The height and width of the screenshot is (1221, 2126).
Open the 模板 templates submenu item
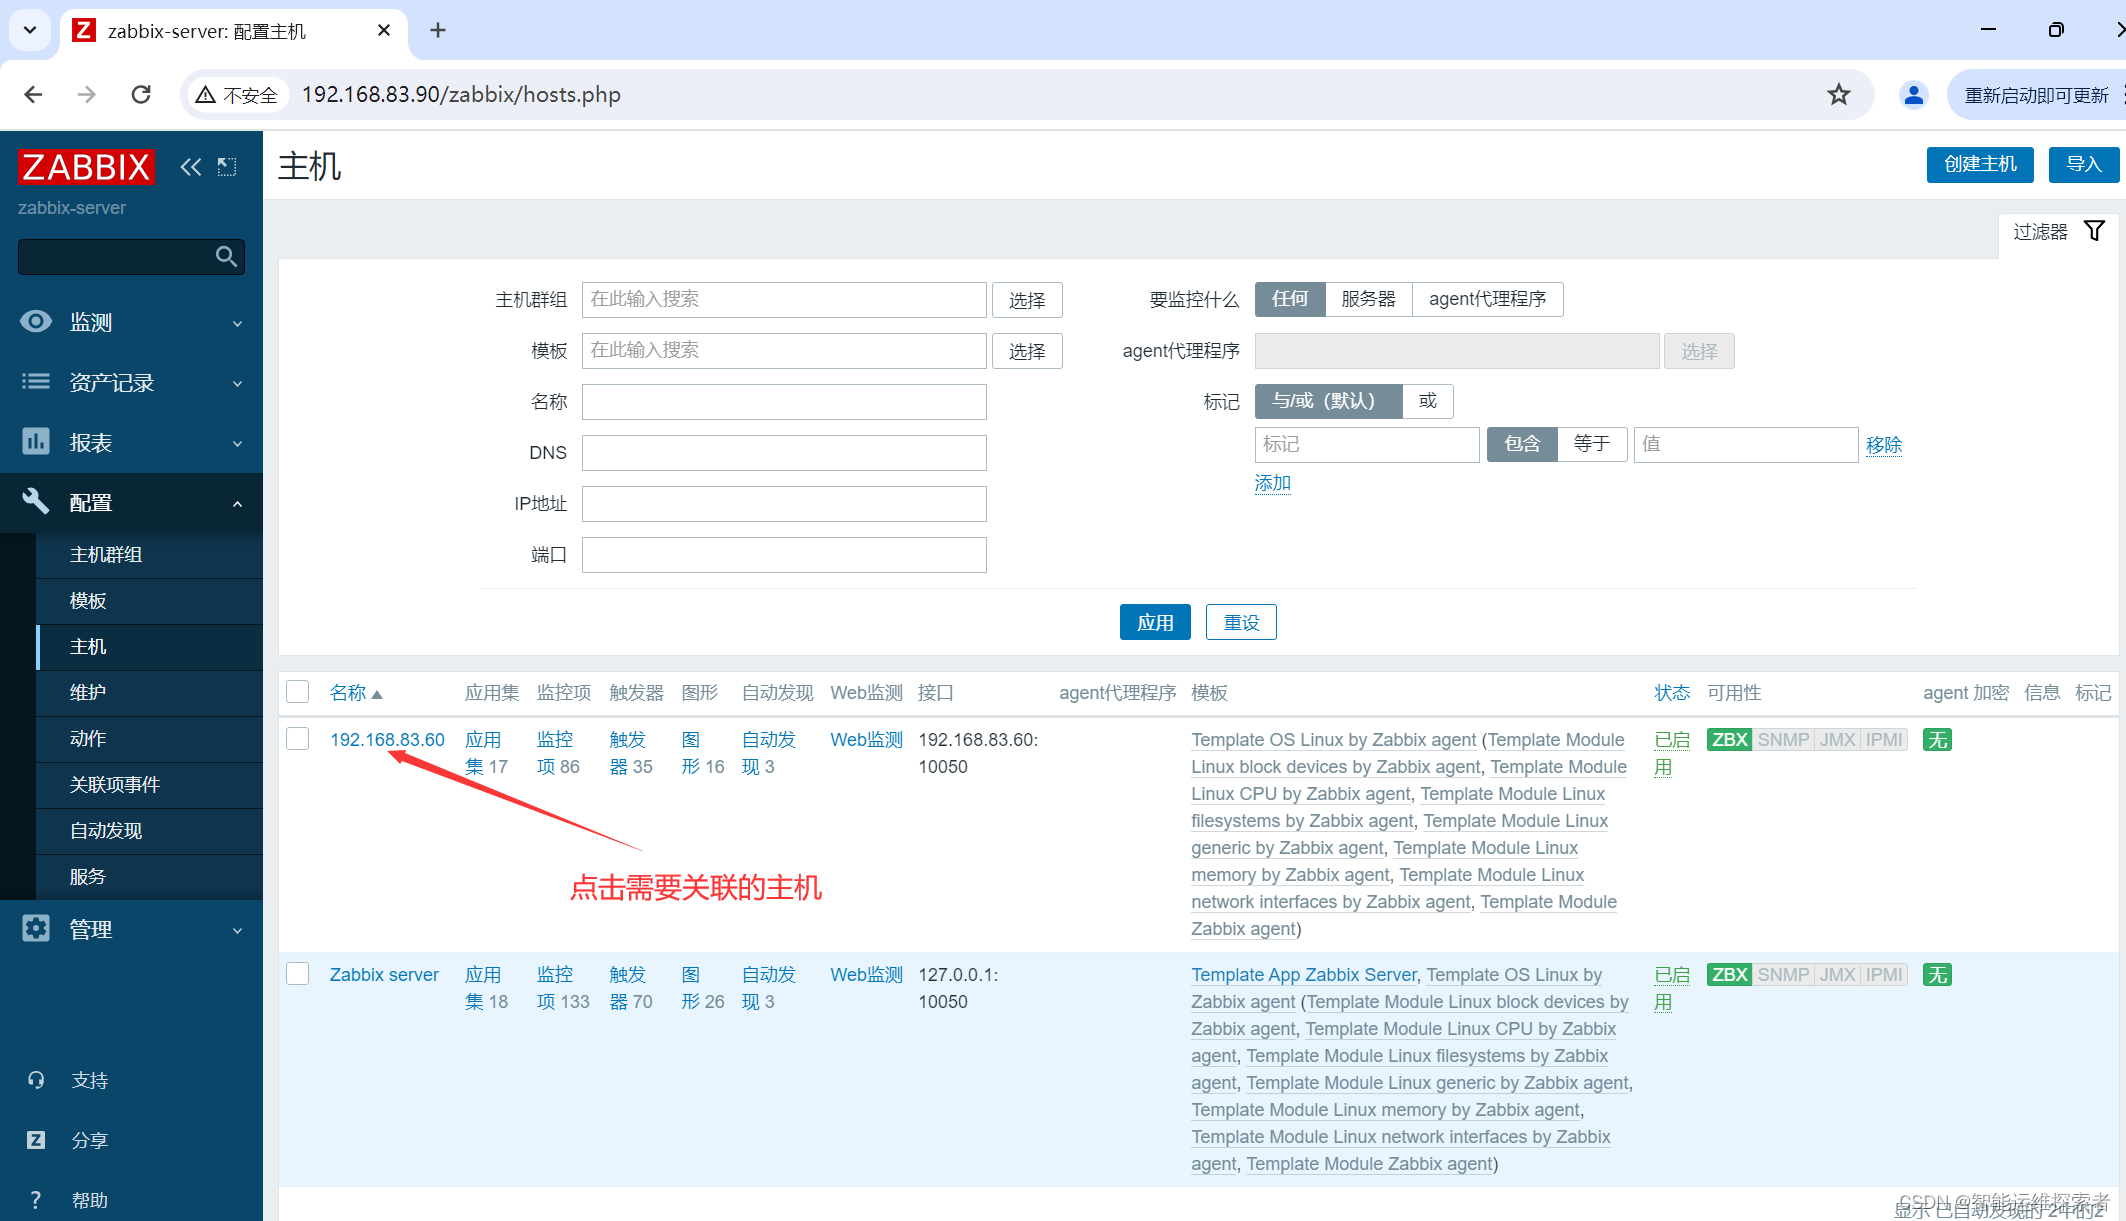(88, 600)
